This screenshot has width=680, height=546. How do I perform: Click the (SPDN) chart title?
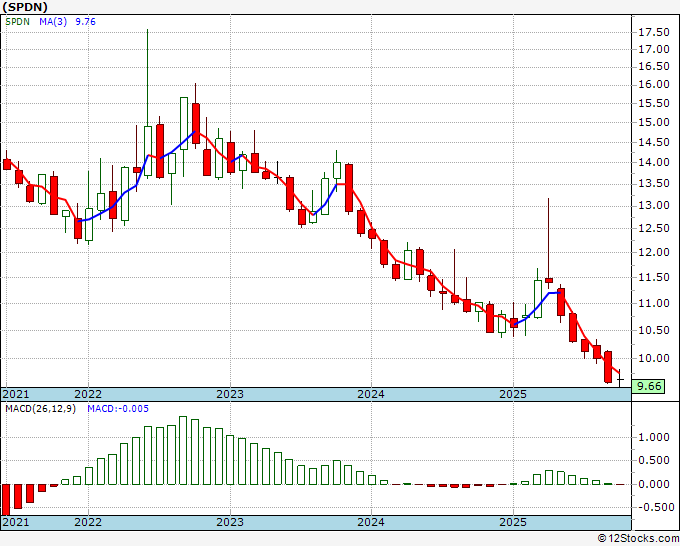click(34, 7)
